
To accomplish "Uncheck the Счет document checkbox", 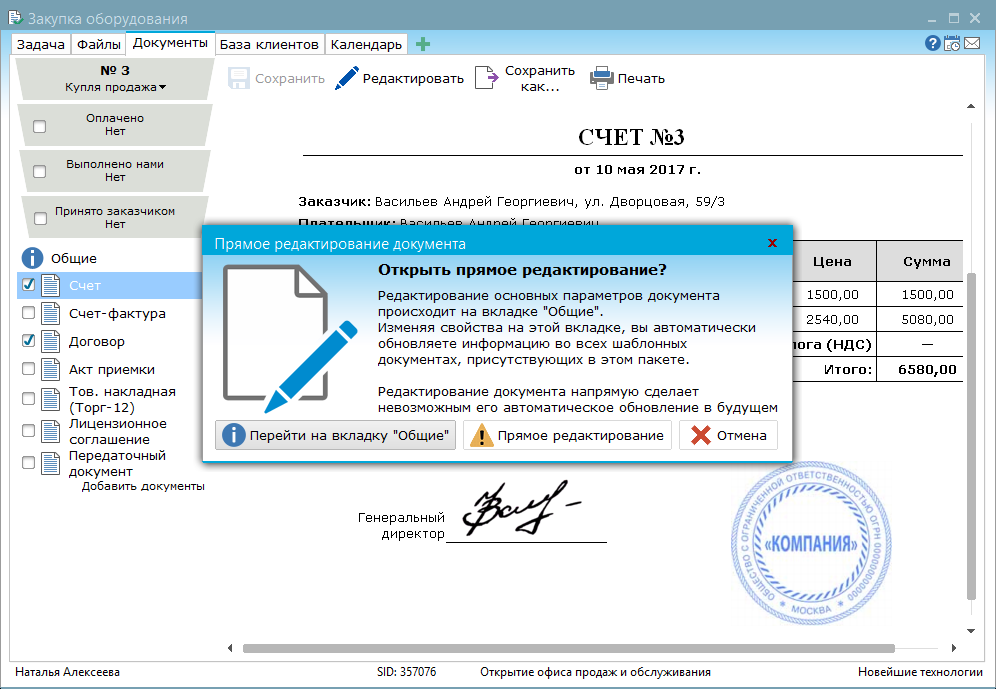I will [29, 284].
